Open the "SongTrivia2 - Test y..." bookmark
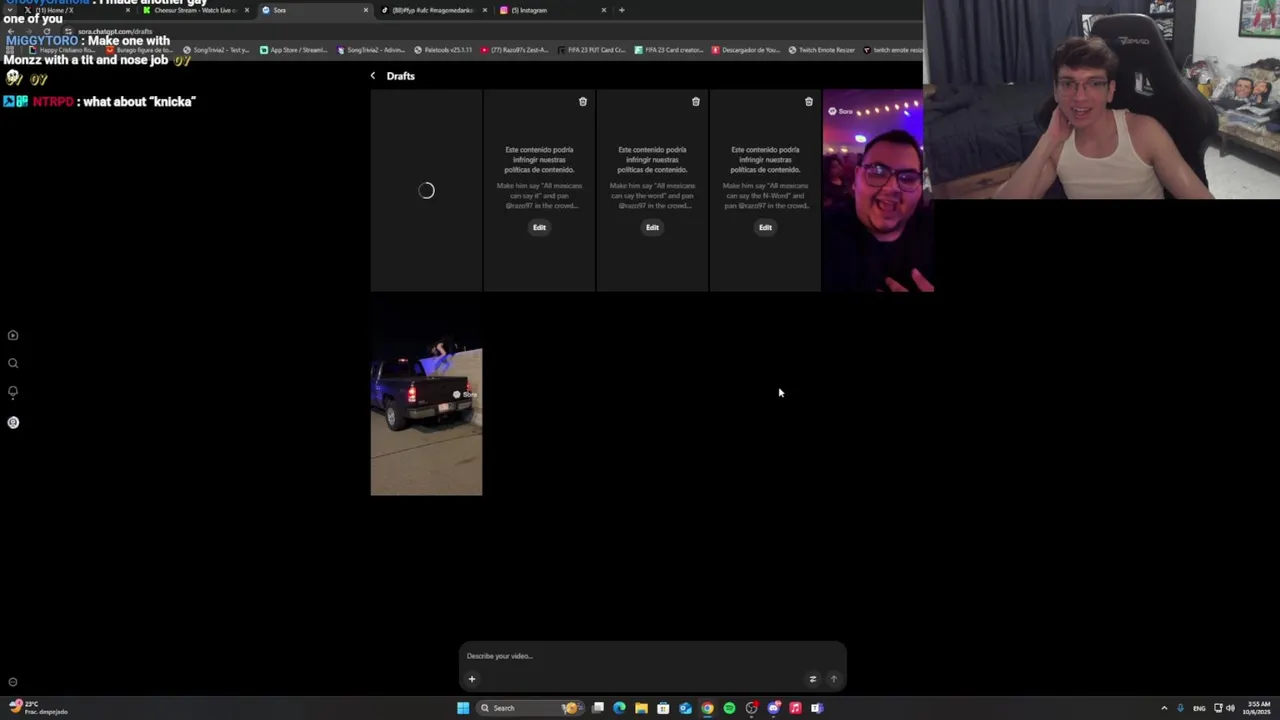The image size is (1280, 720). click(216, 50)
